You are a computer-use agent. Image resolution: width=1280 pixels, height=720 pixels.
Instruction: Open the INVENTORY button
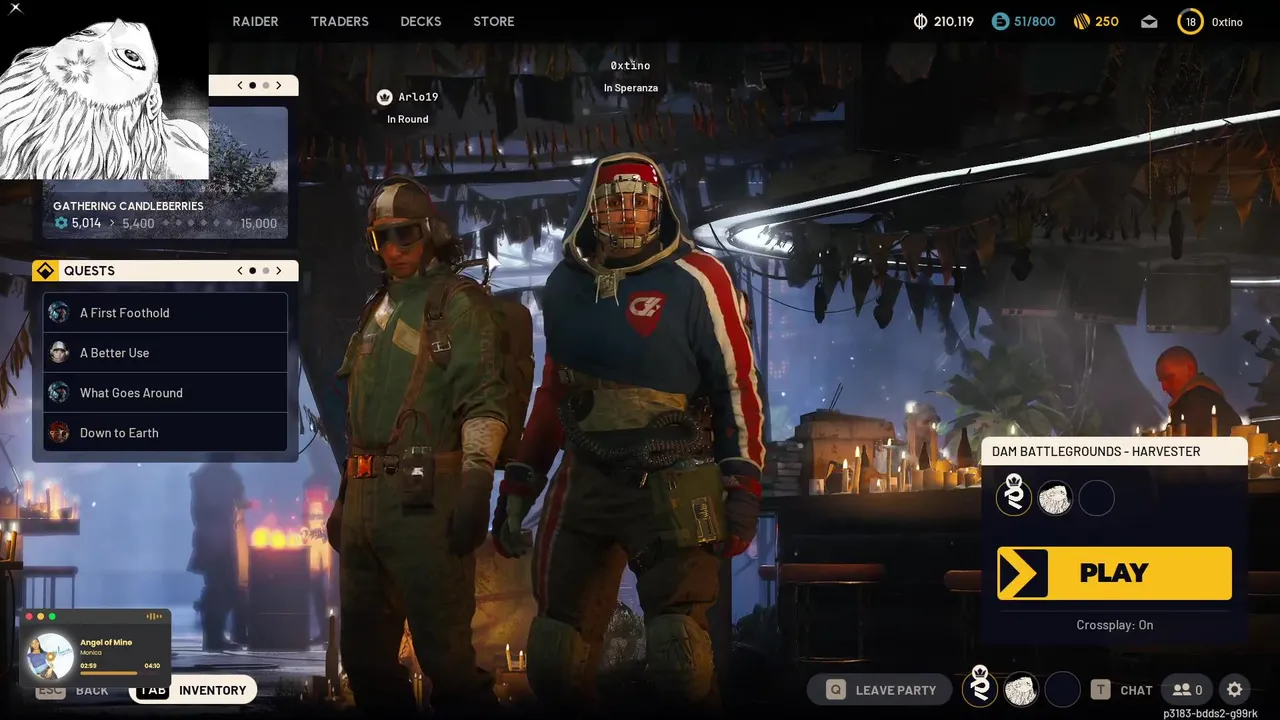193,690
